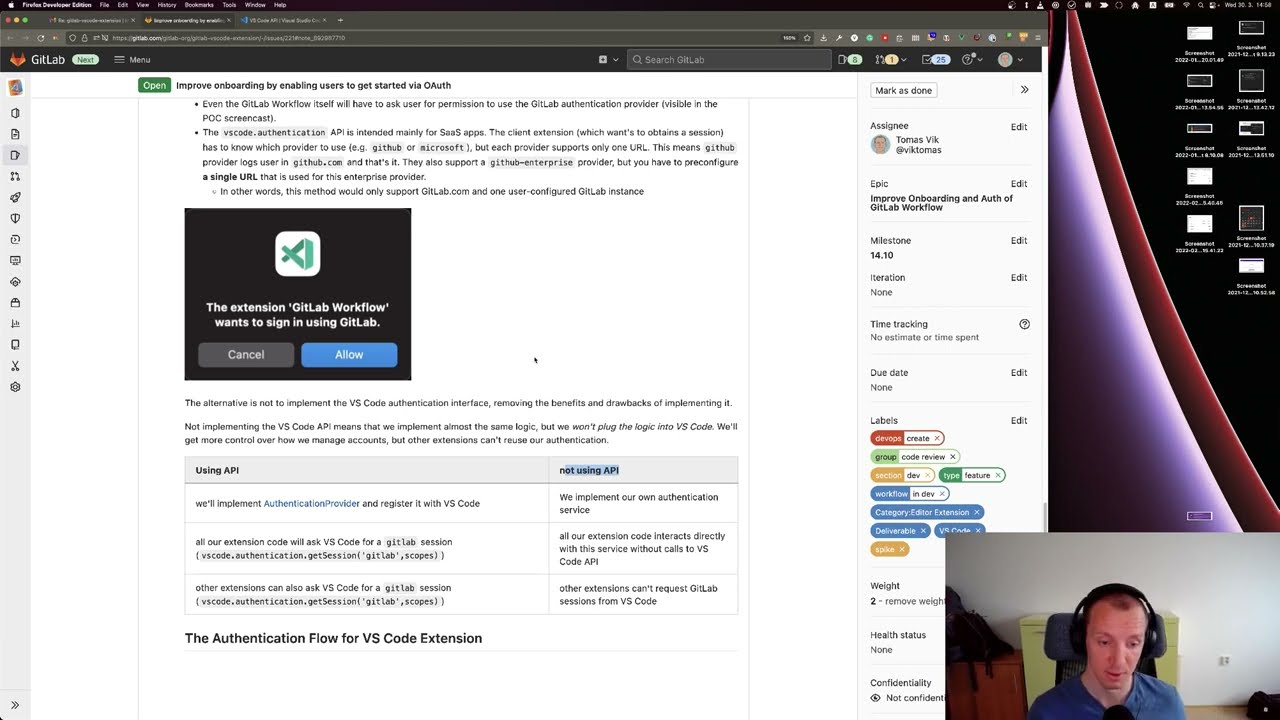This screenshot has width=1280, height=720.
Task: Open Settings gear icon in sidebar
Action: pyautogui.click(x=15, y=387)
